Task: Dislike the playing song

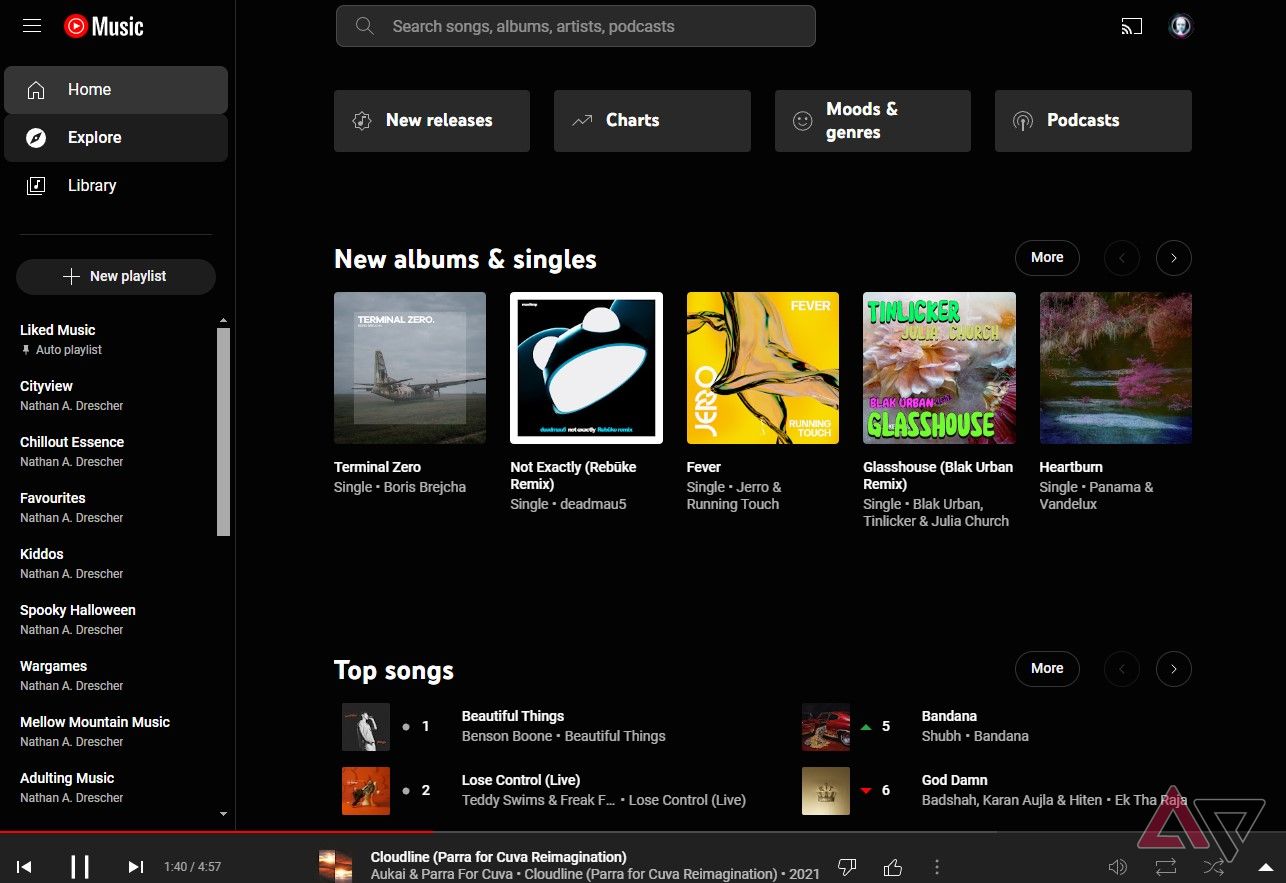Action: click(847, 866)
